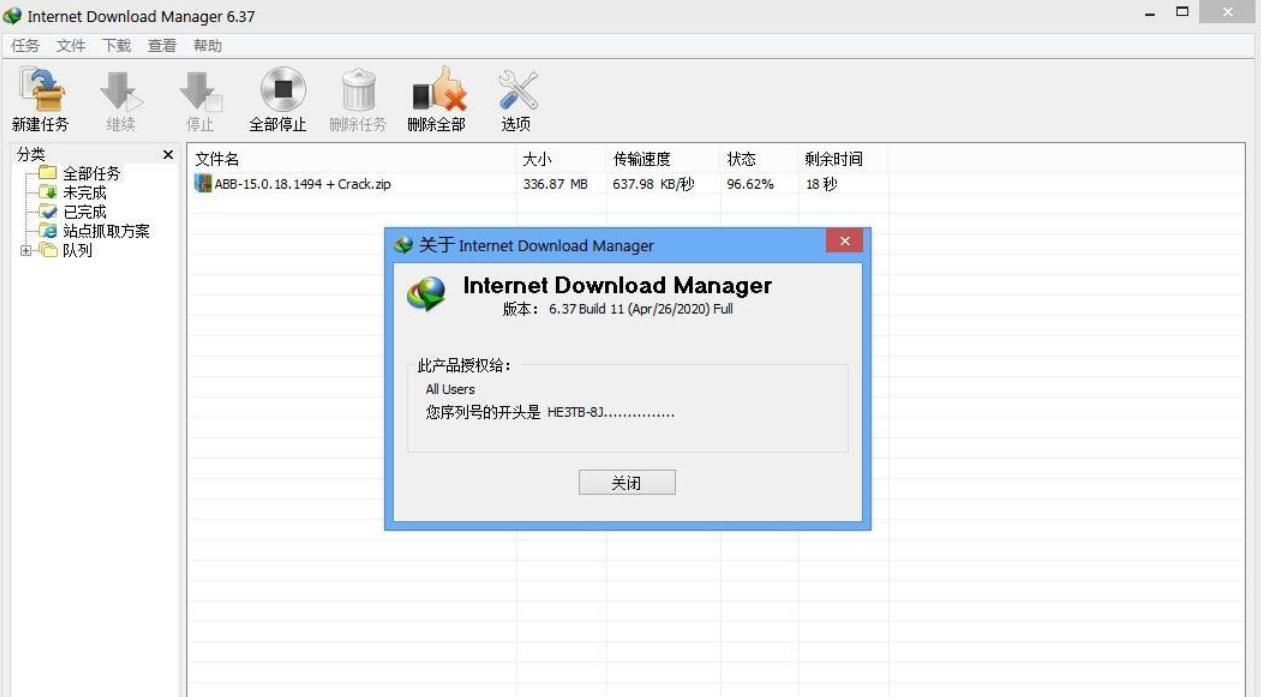Click the 新建任务 toolbar icon
This screenshot has height=697, width=1261.
(41, 90)
